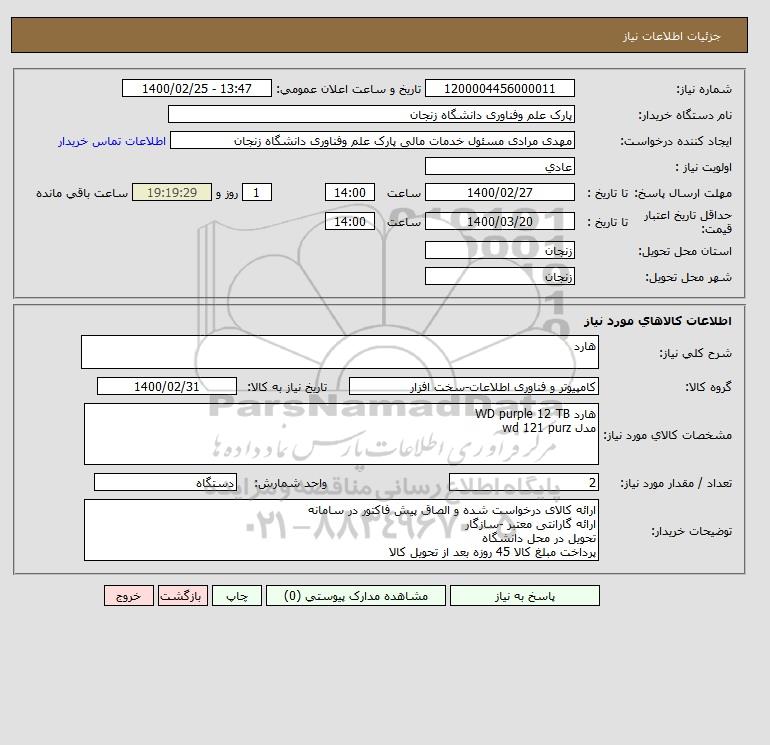
Task: Click the استان محل تحویل label
Action: tap(685, 251)
